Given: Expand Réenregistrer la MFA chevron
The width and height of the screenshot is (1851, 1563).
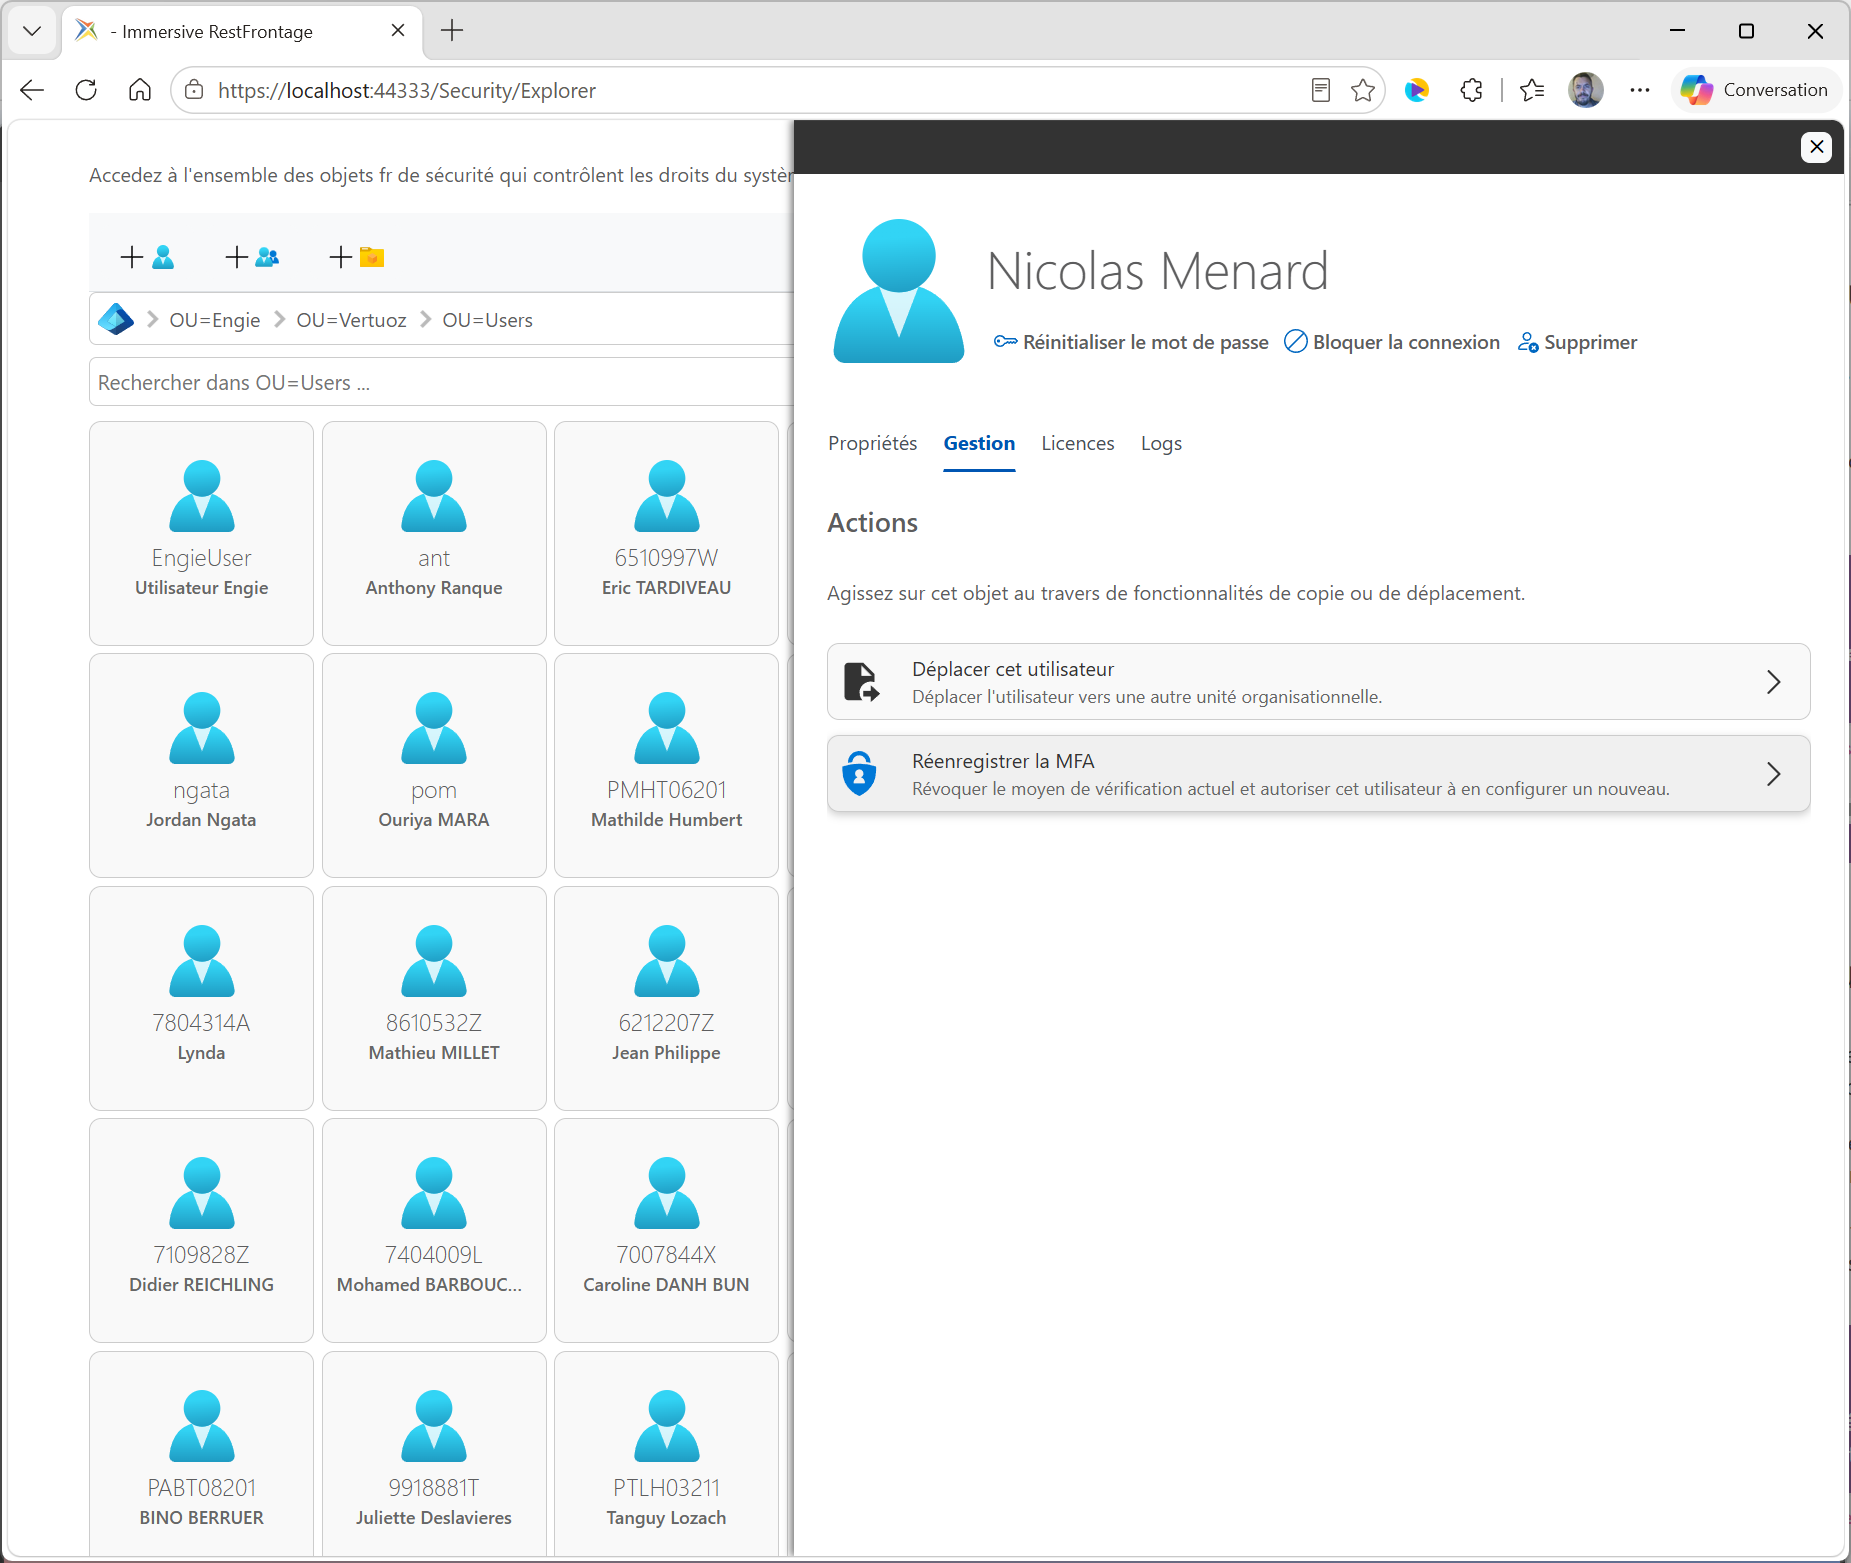Looking at the screenshot, I should pyautogui.click(x=1773, y=774).
